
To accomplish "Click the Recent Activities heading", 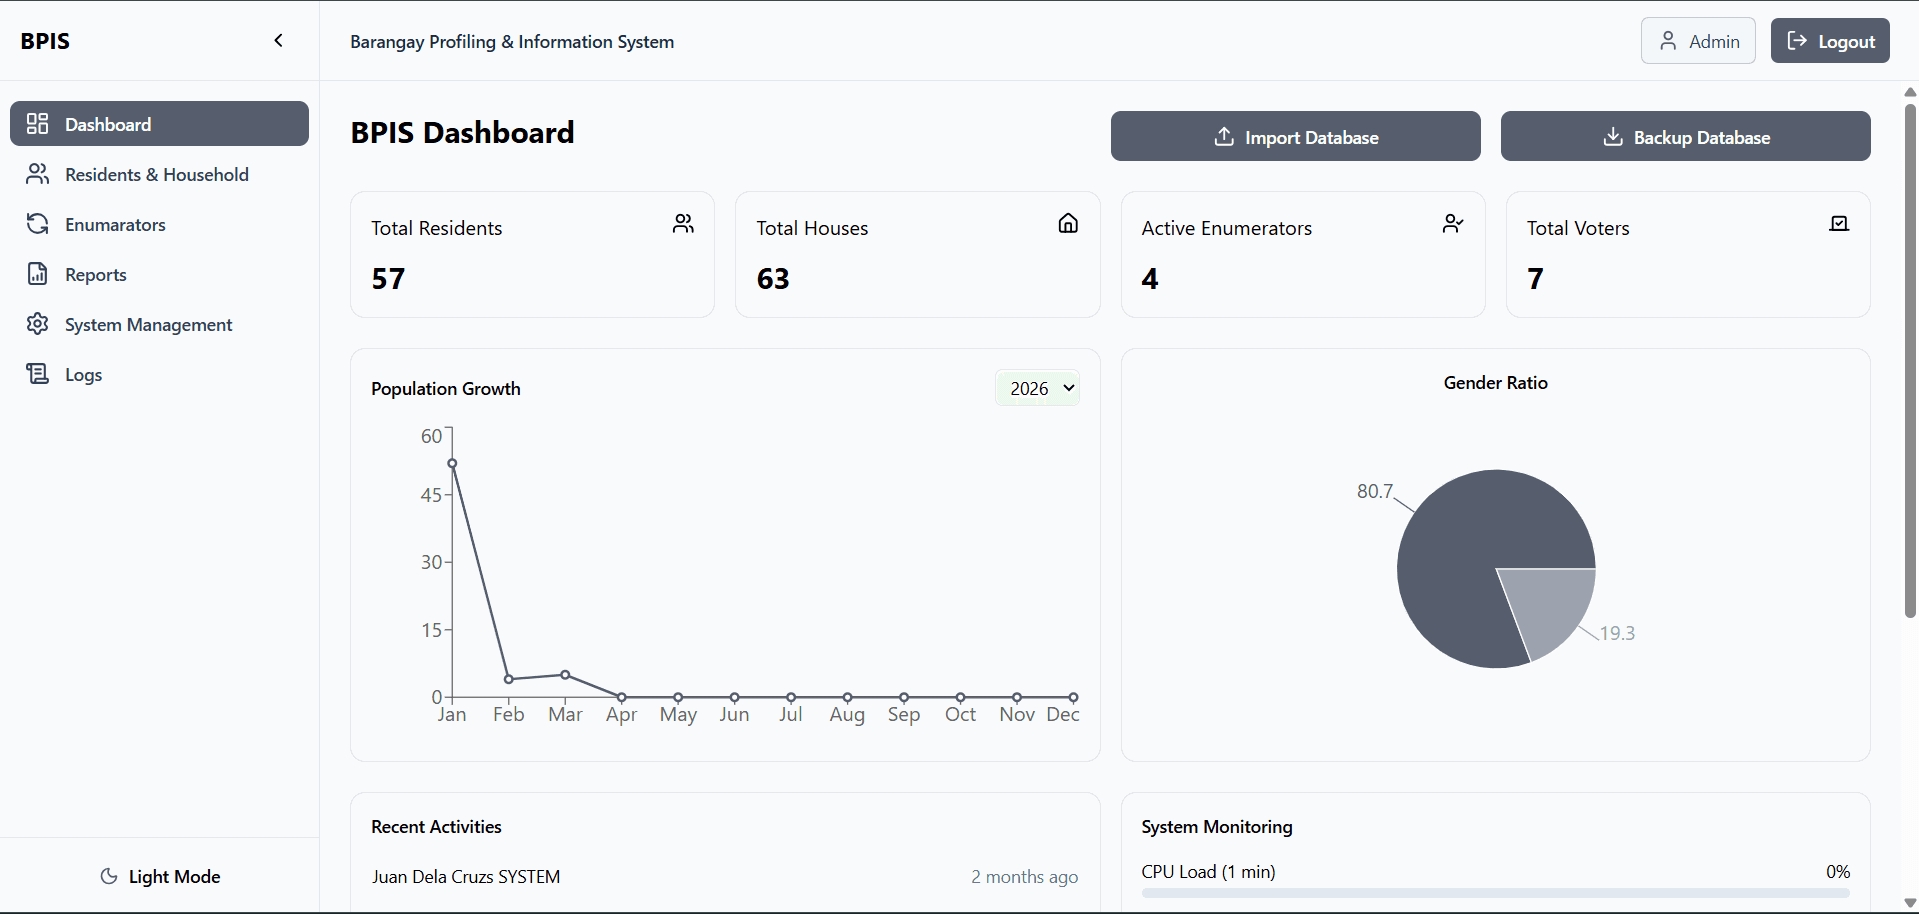I will click(436, 826).
